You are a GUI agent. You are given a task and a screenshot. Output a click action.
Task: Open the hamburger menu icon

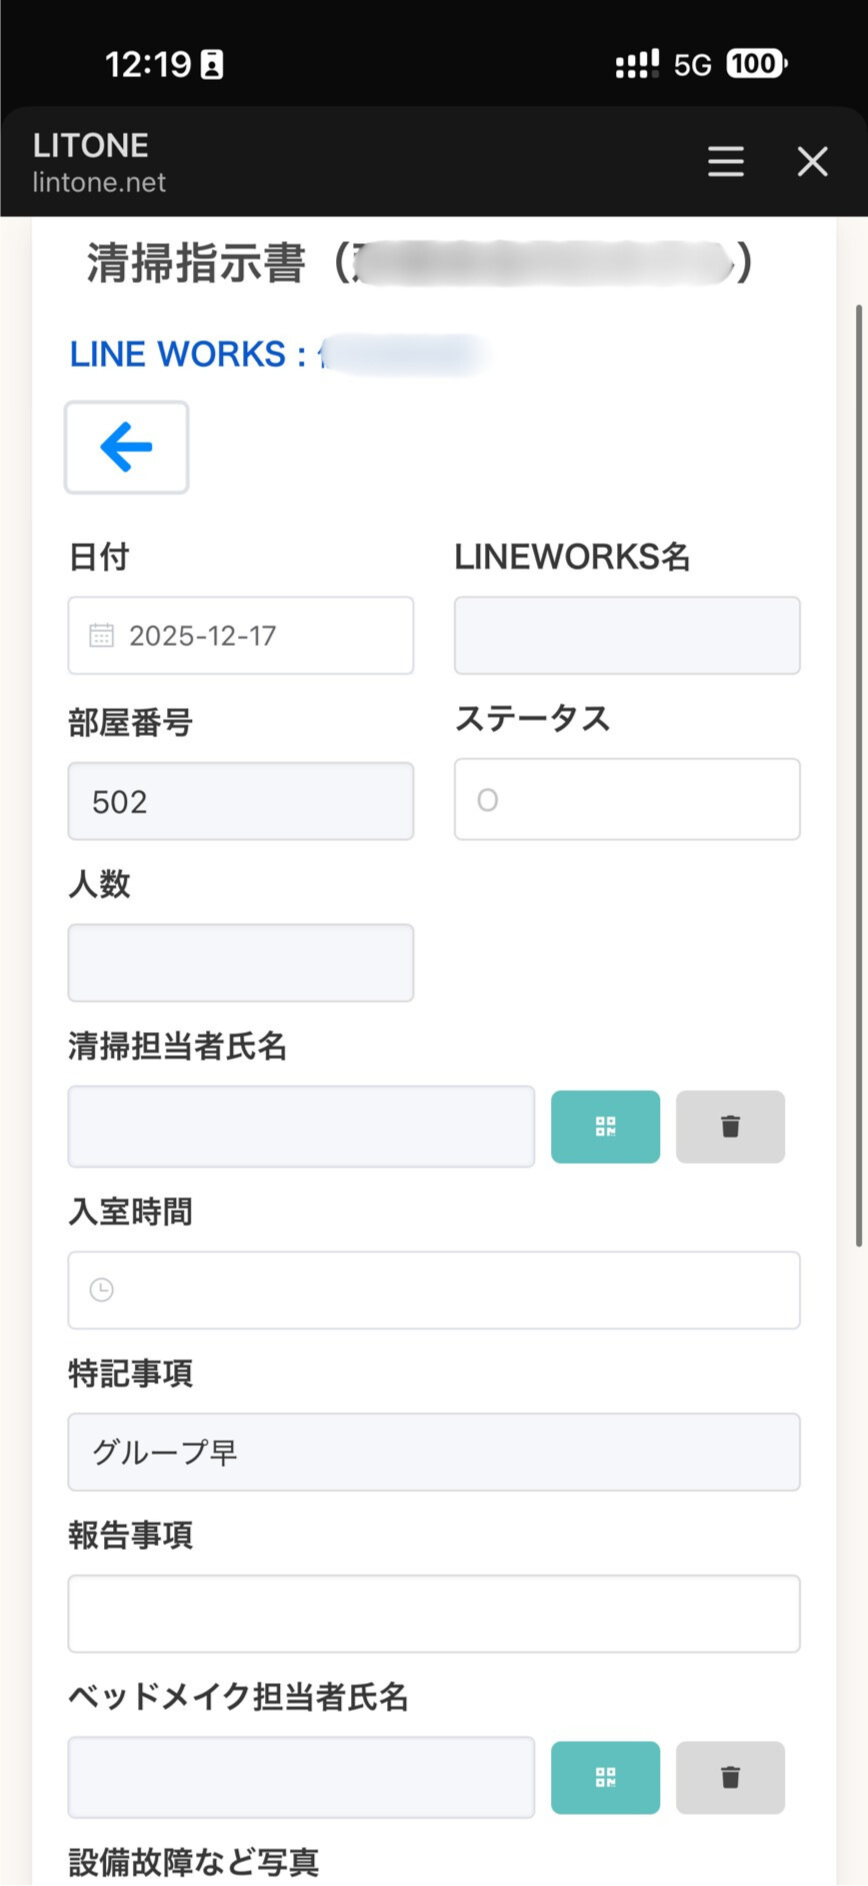[726, 161]
